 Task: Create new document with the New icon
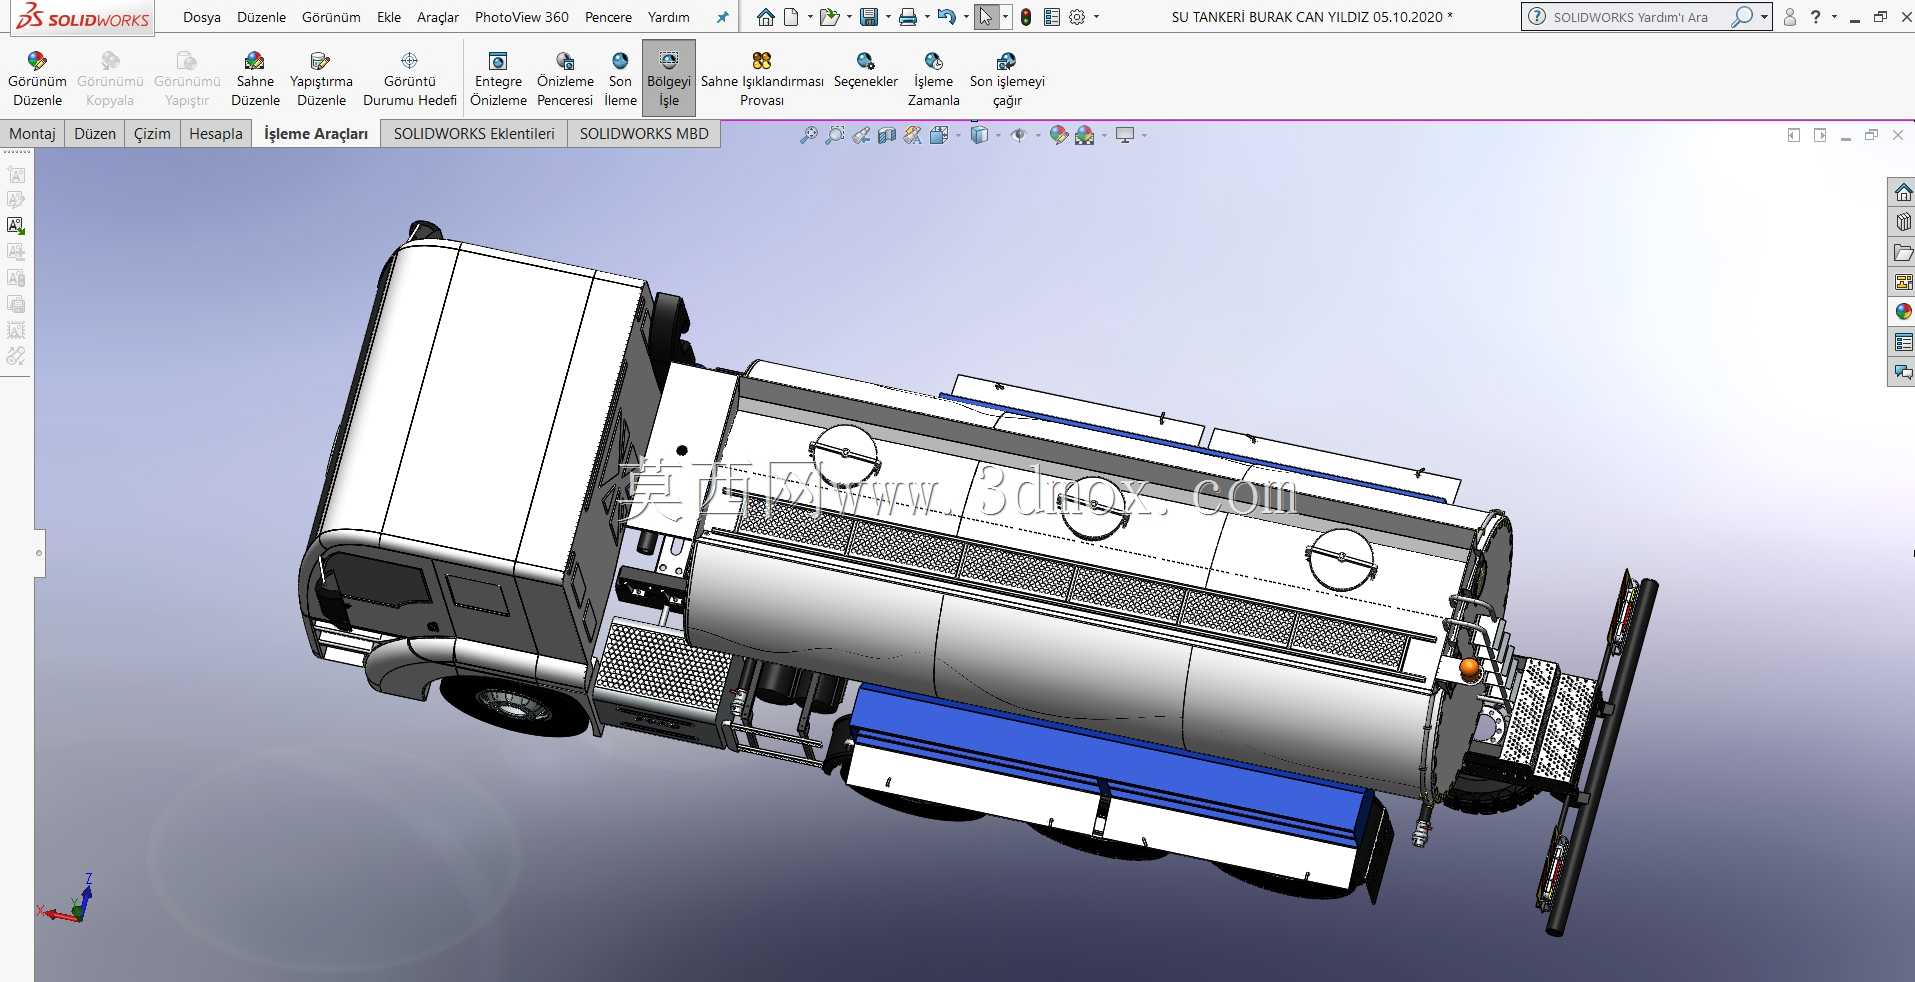pyautogui.click(x=791, y=17)
